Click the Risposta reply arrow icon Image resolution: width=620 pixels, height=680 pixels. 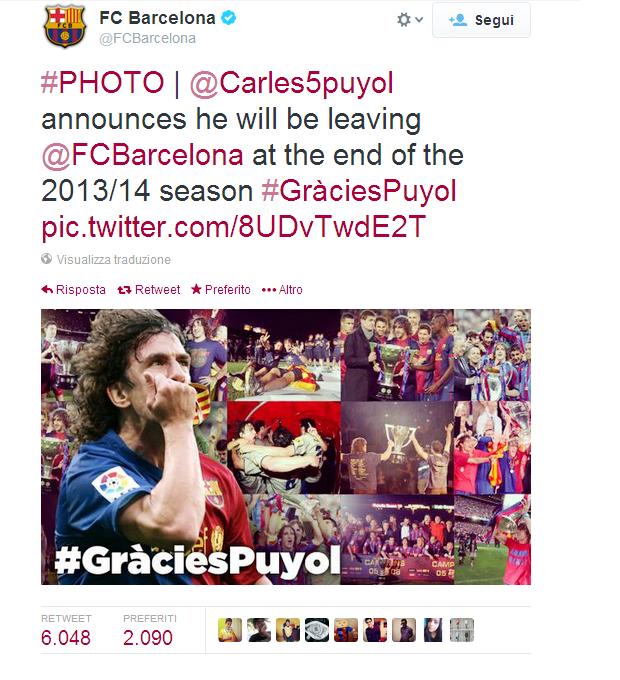47,289
